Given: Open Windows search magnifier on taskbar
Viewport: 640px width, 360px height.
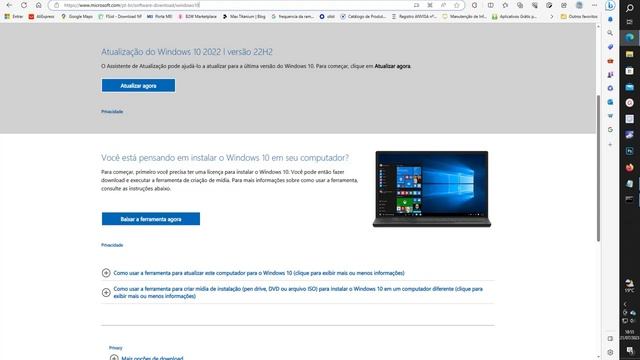Looking at the screenshot, I should tap(629, 8).
